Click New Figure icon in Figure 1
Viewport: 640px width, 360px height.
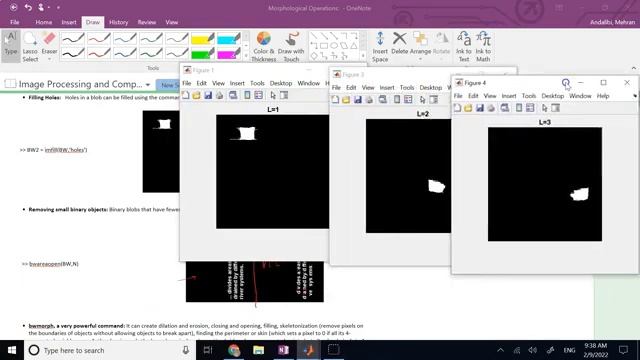[x=186, y=96]
